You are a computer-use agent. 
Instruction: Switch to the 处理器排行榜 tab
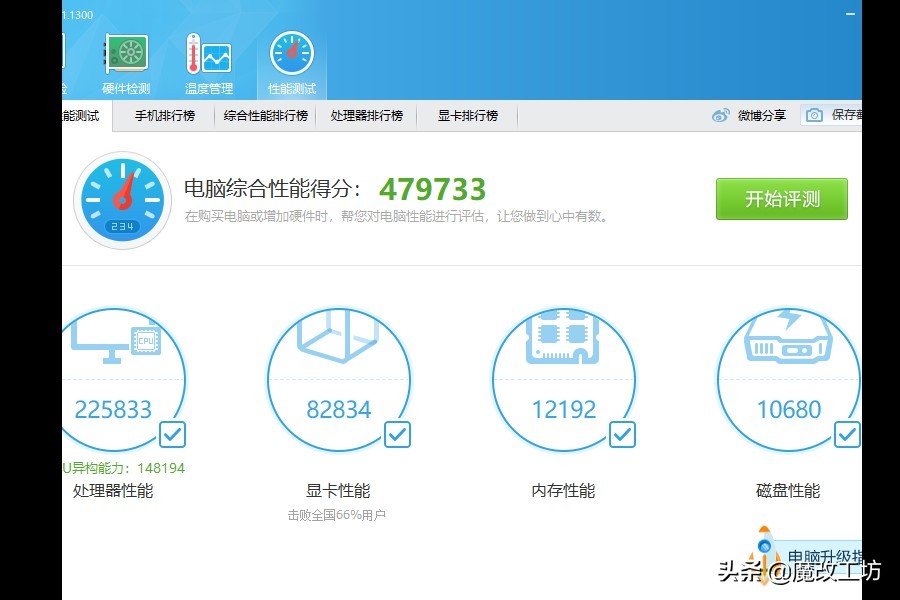click(367, 116)
